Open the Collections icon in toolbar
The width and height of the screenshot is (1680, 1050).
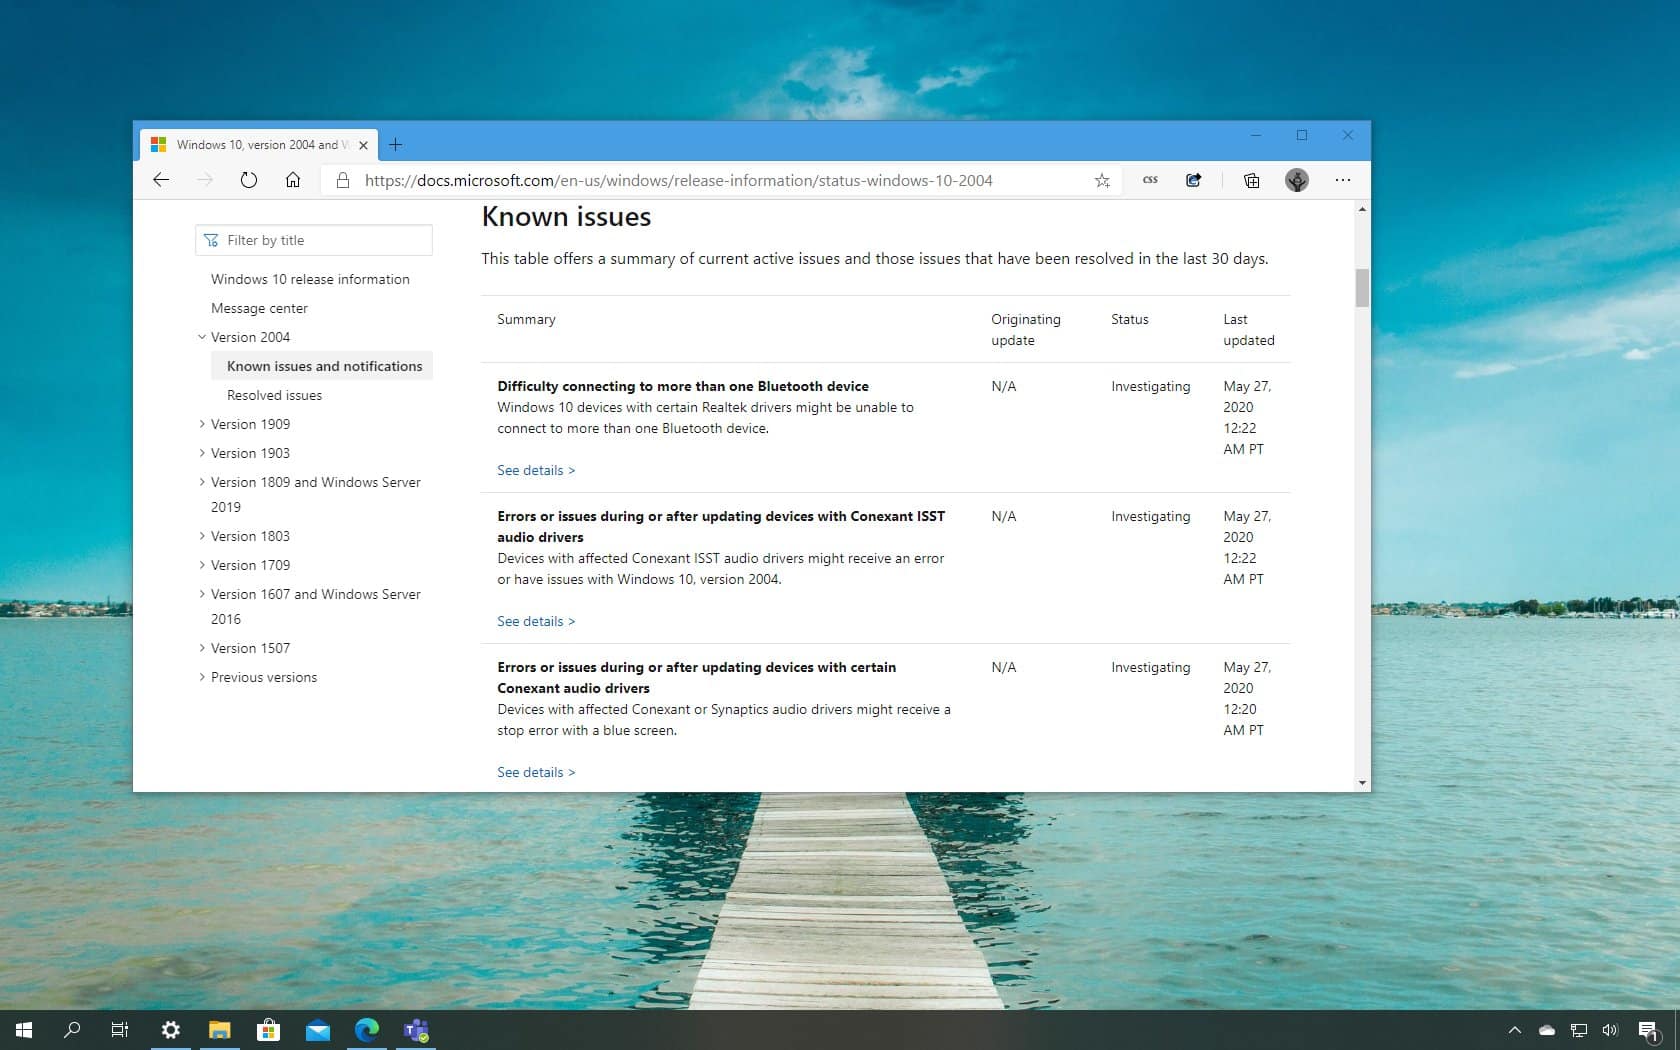click(1251, 180)
